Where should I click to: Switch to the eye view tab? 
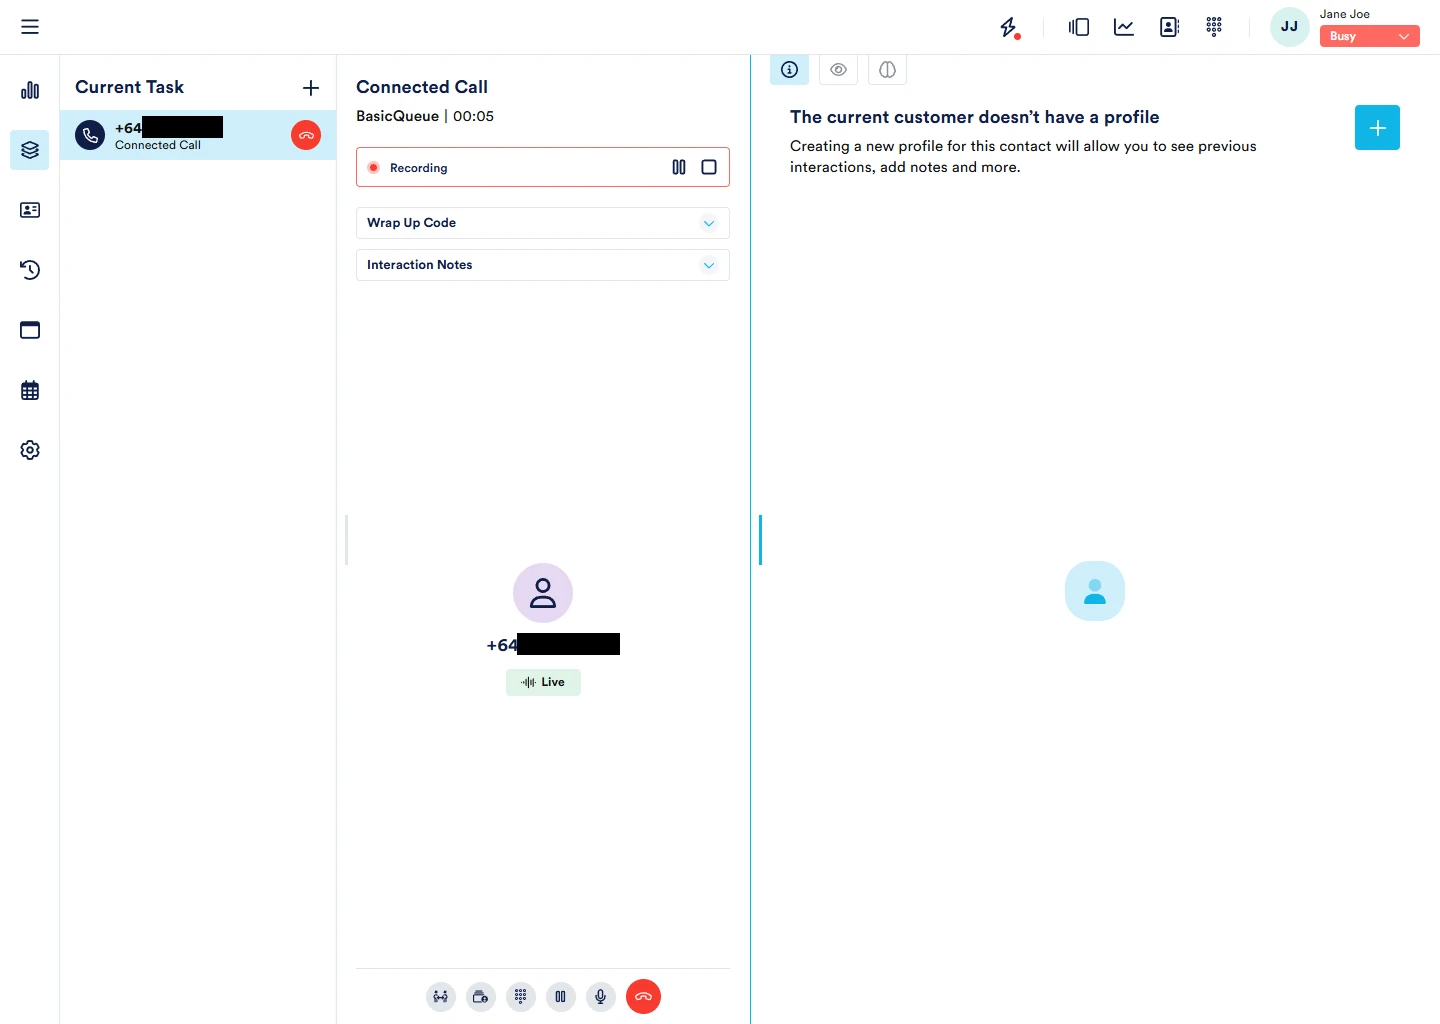pos(838,70)
